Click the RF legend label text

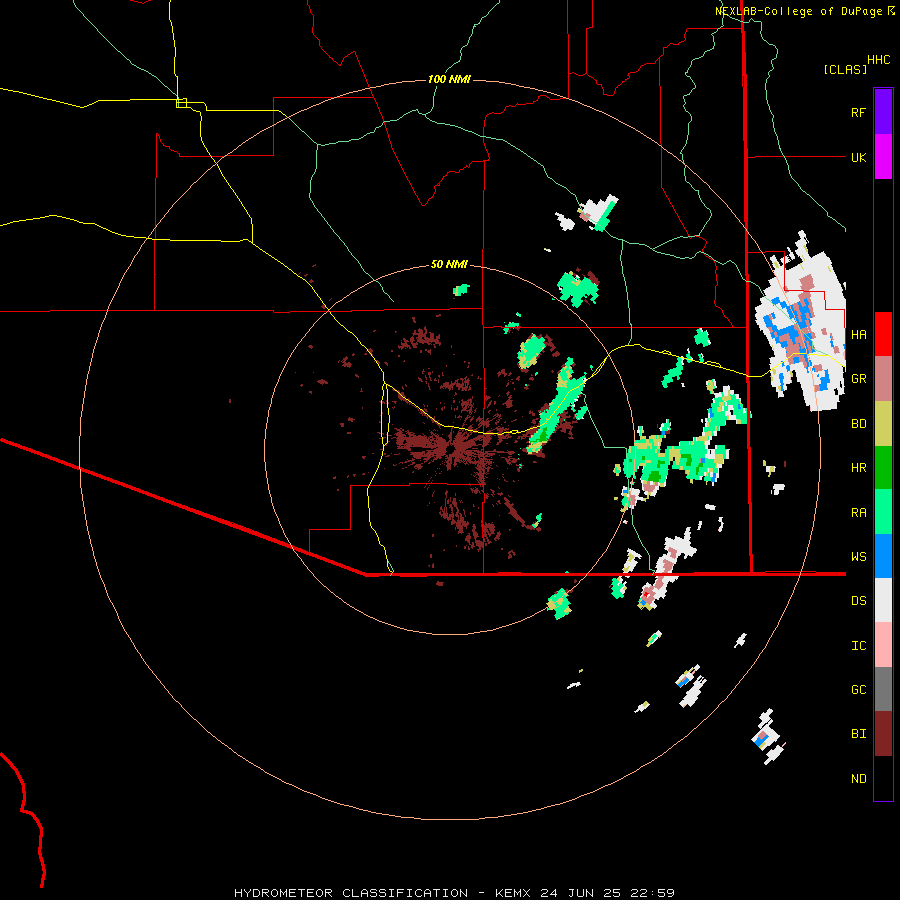(858, 112)
